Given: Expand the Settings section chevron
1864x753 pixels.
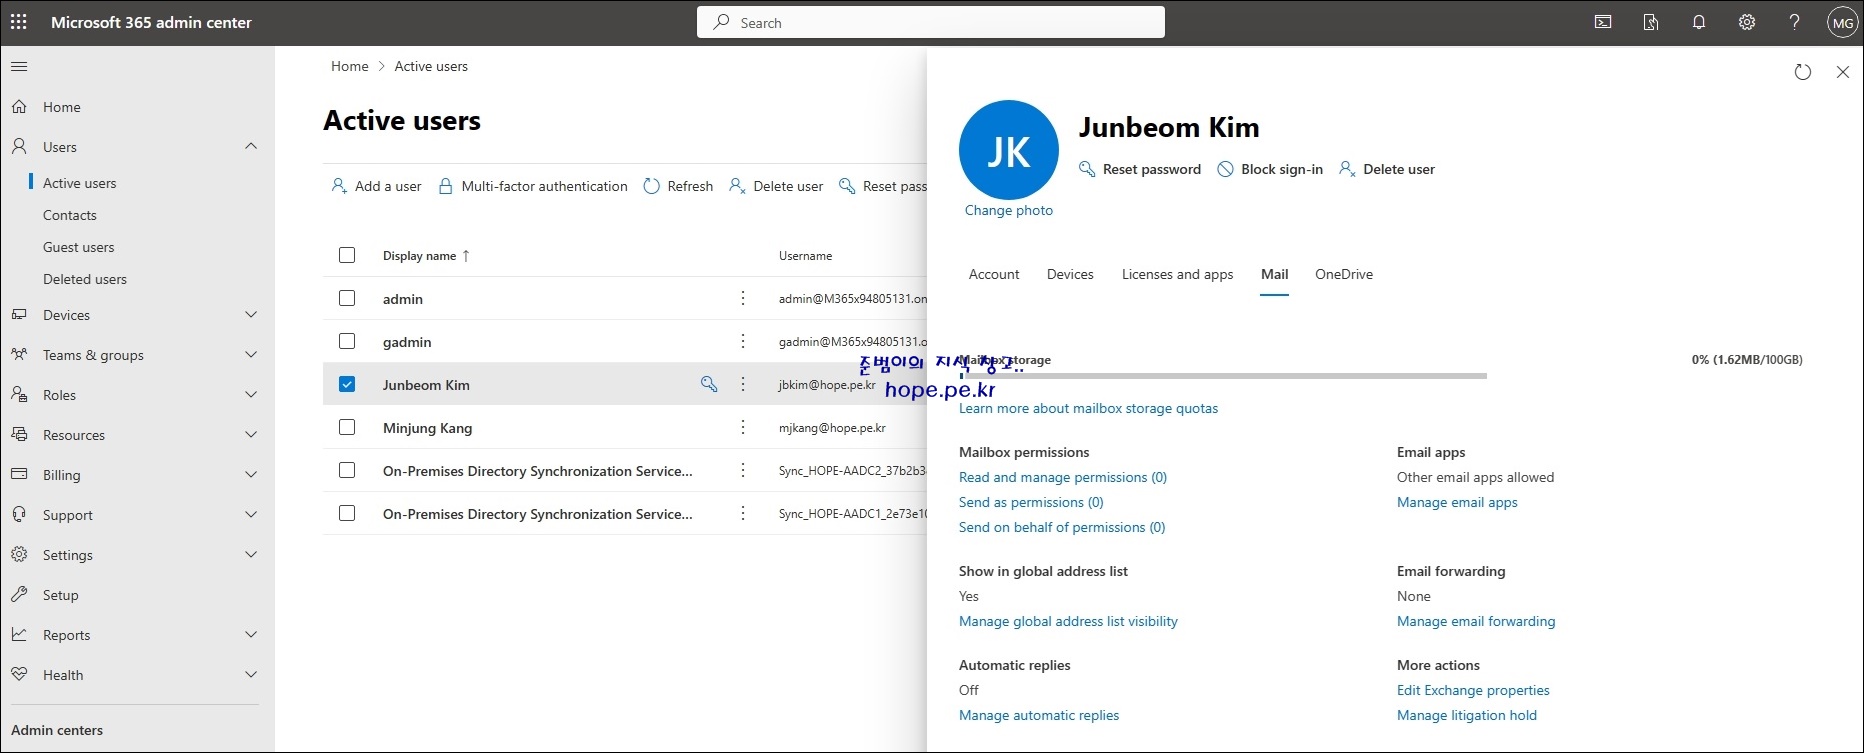Looking at the screenshot, I should pyautogui.click(x=251, y=555).
